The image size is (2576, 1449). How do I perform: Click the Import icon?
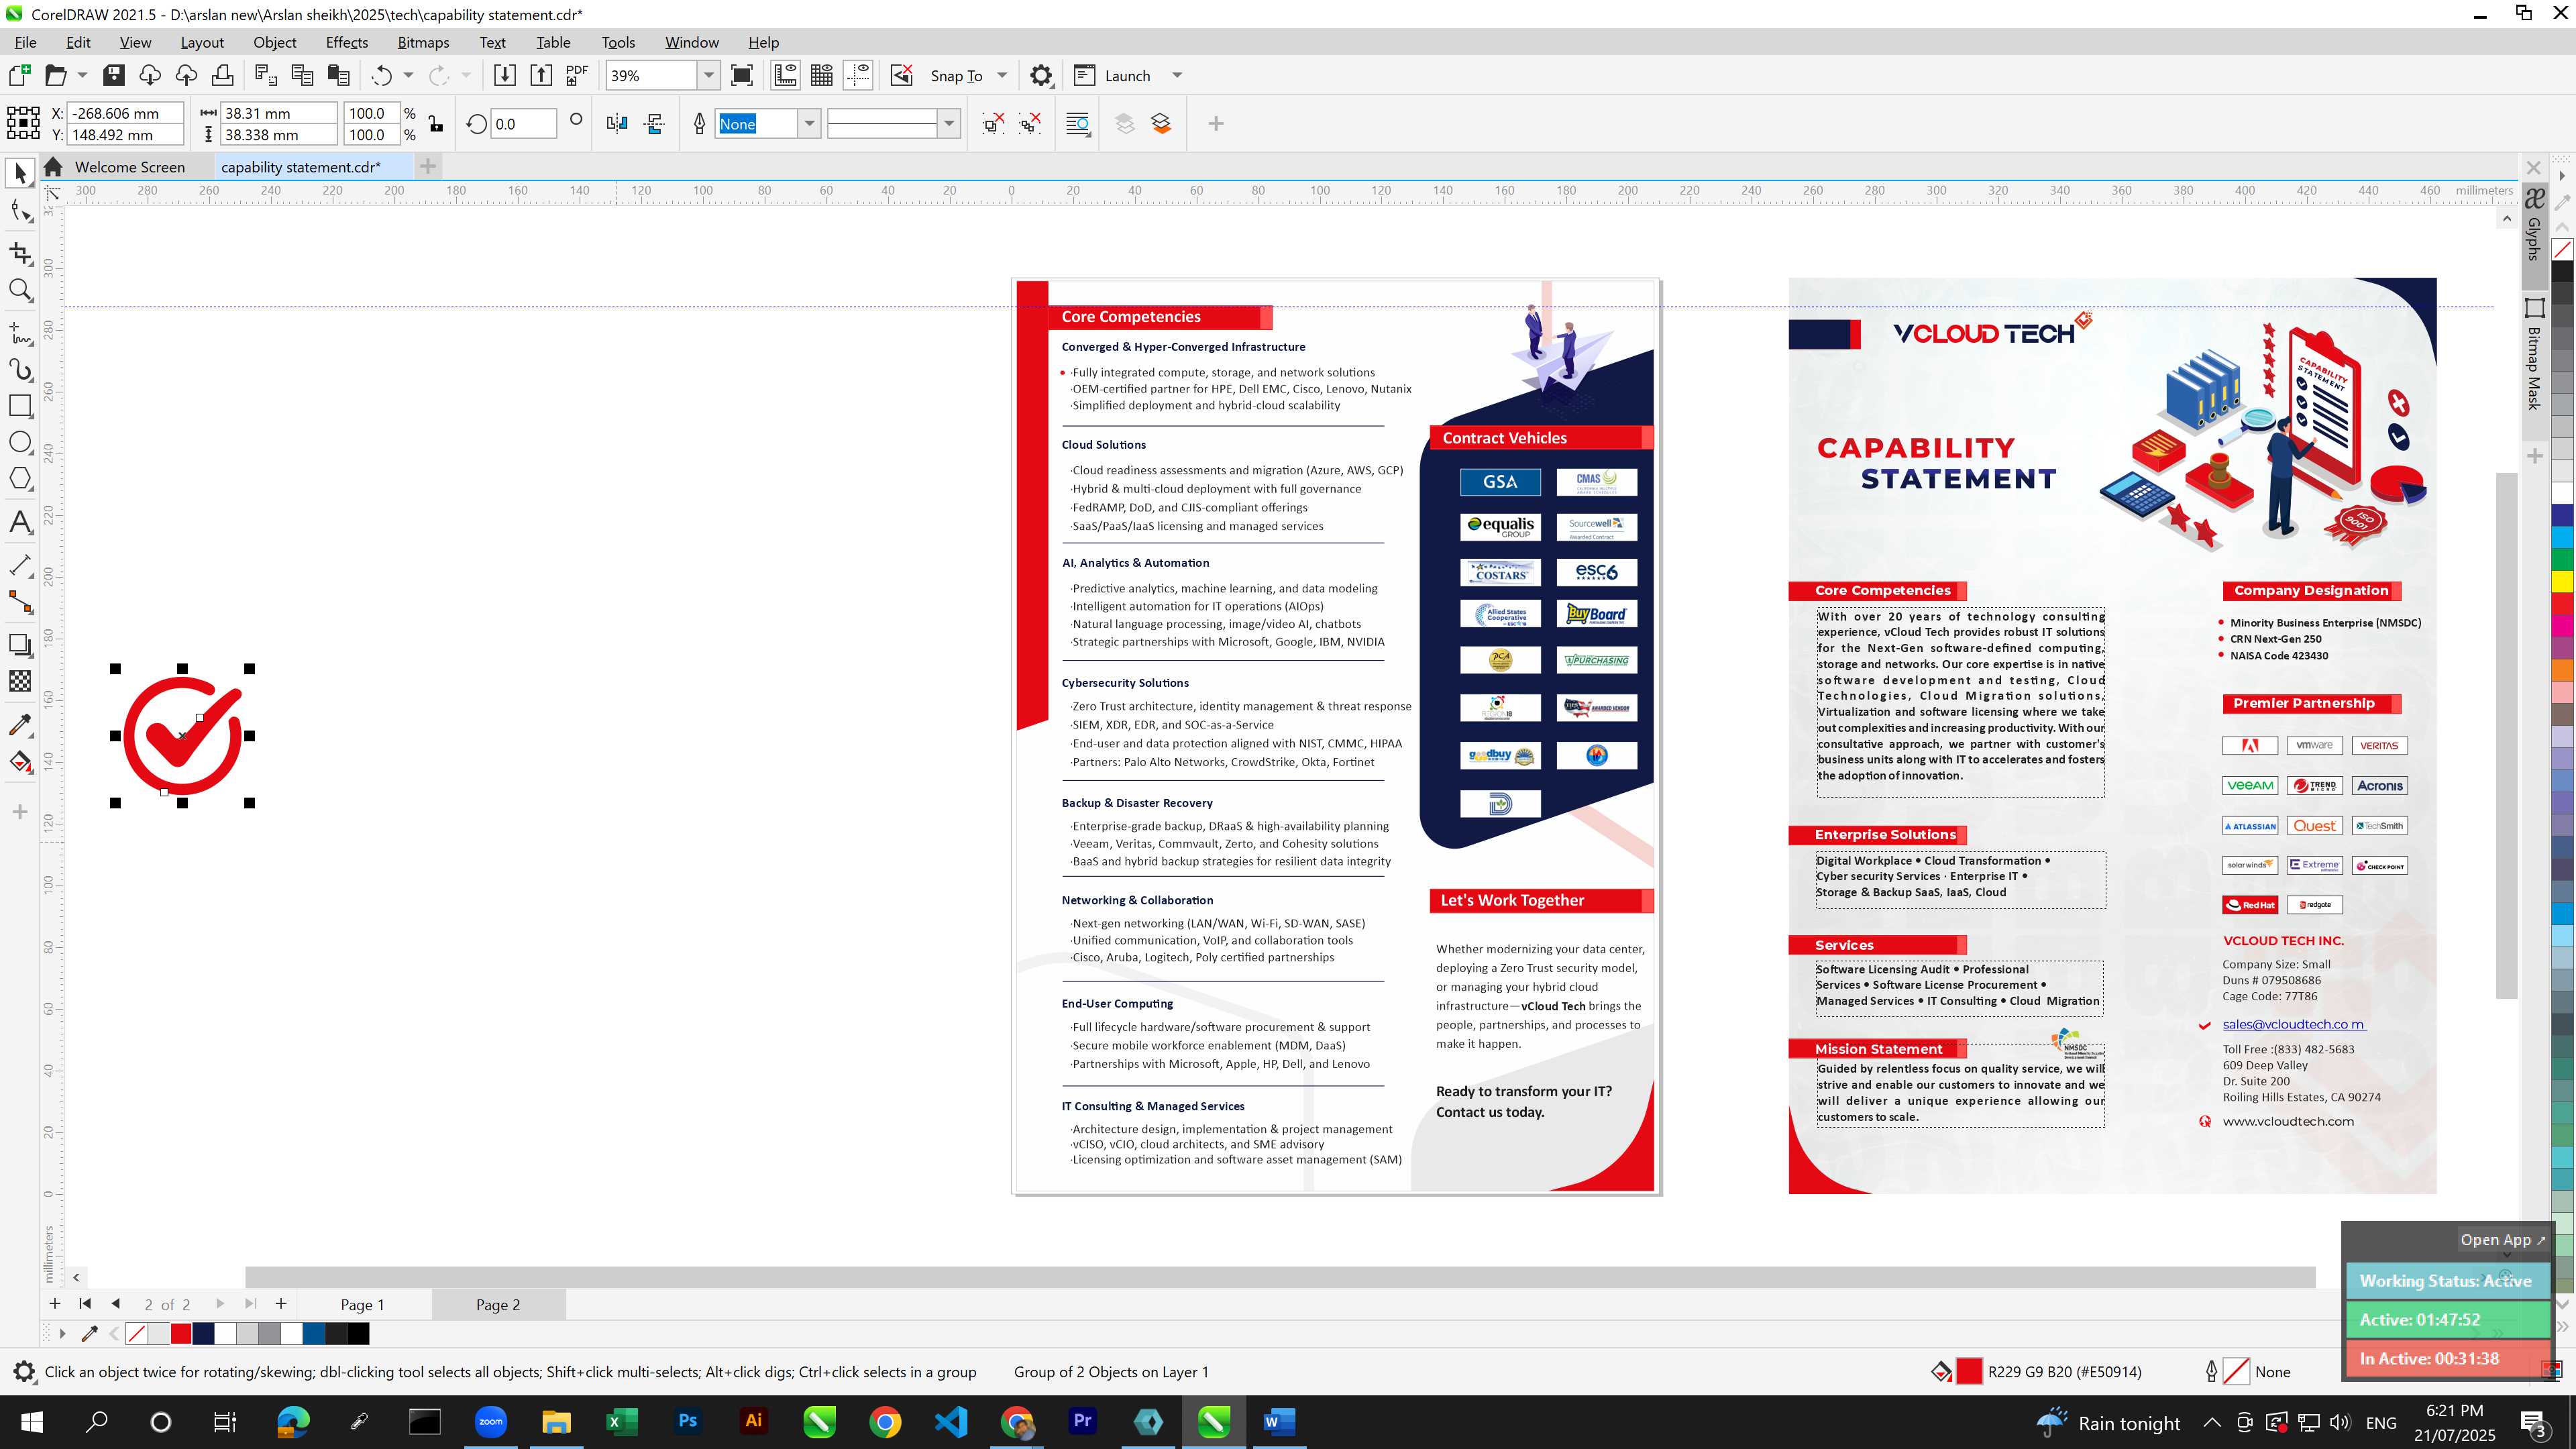[x=505, y=76]
